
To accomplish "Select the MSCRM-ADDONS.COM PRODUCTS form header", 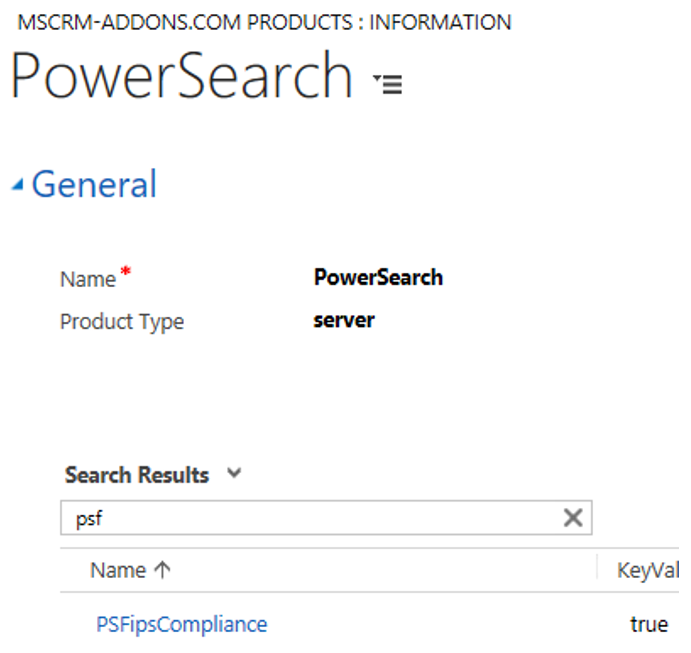I will (x=264, y=22).
